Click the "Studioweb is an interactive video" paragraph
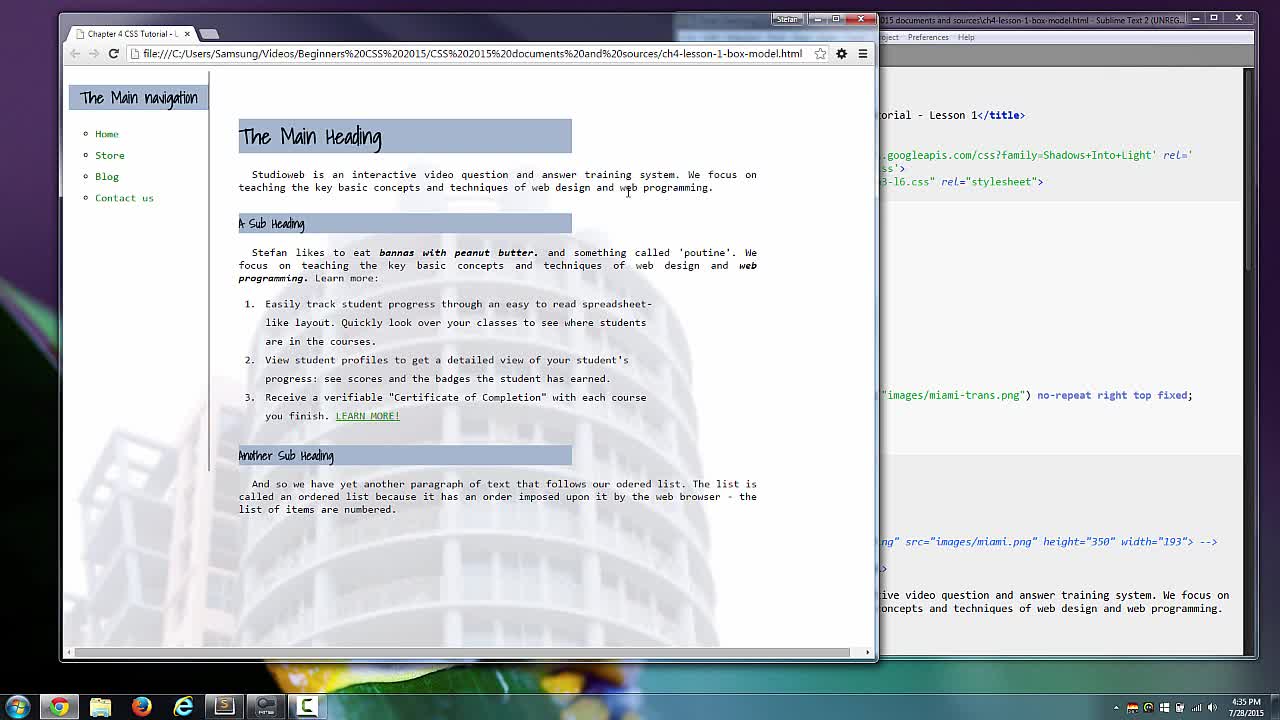 click(497, 181)
